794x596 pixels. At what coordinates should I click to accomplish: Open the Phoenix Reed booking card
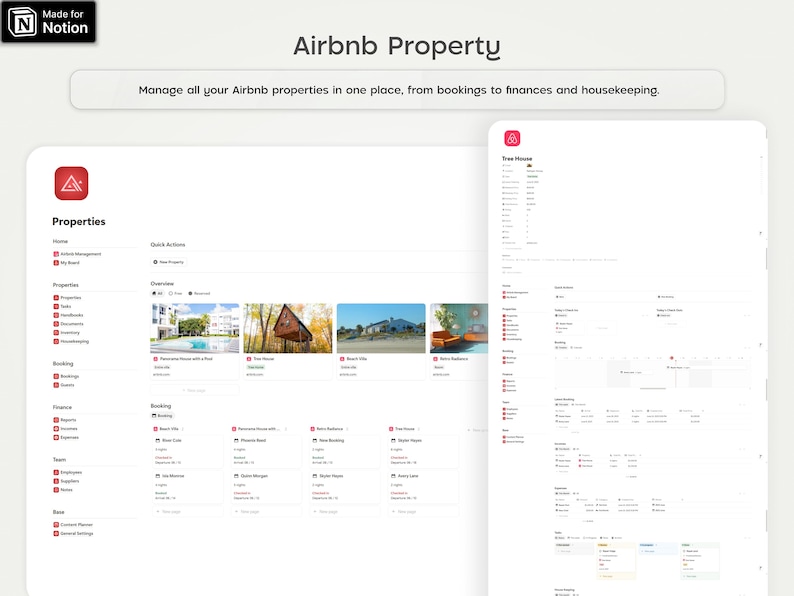(266, 451)
